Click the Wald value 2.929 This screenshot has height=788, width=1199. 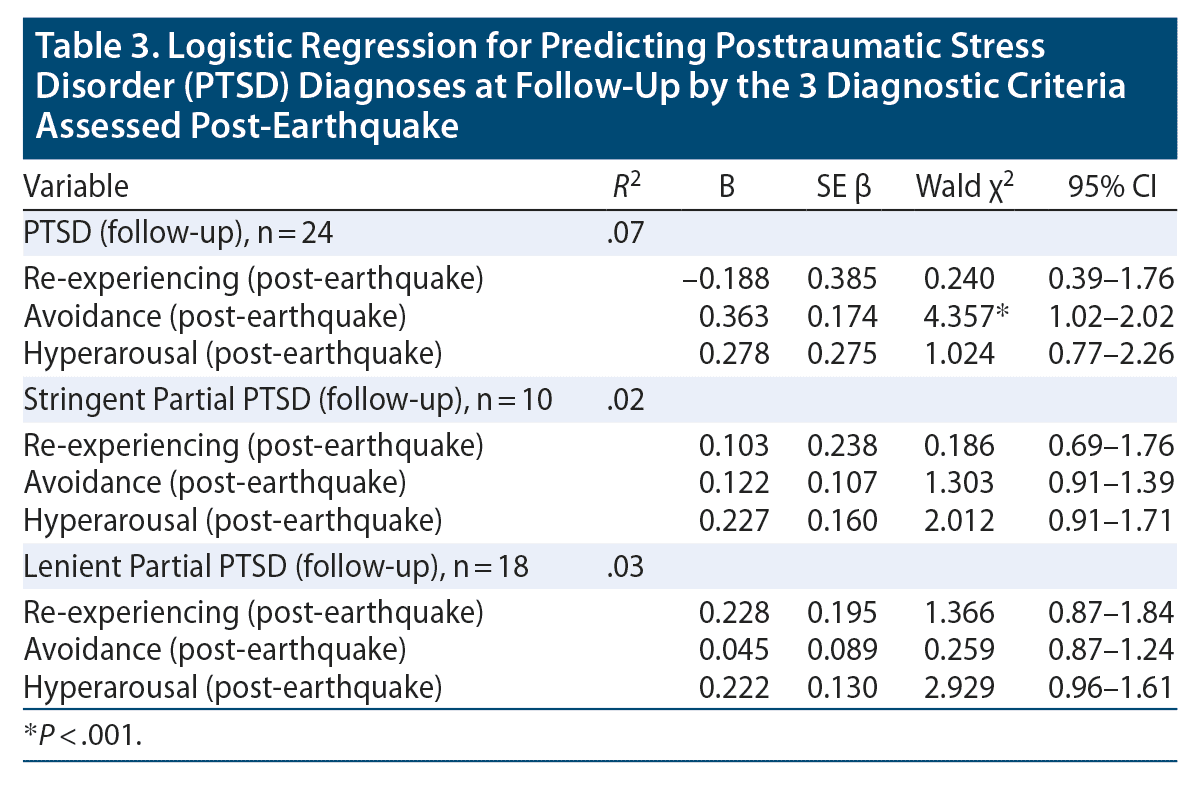point(959,687)
